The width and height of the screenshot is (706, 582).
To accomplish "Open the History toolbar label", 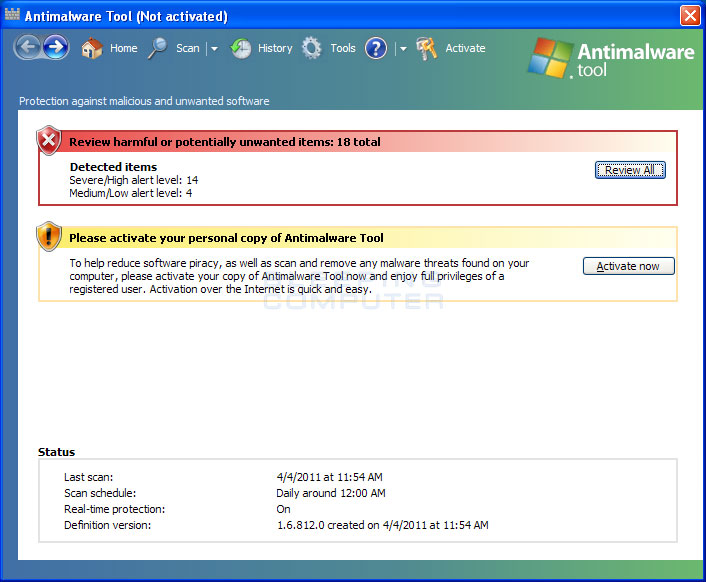I will click(x=275, y=48).
